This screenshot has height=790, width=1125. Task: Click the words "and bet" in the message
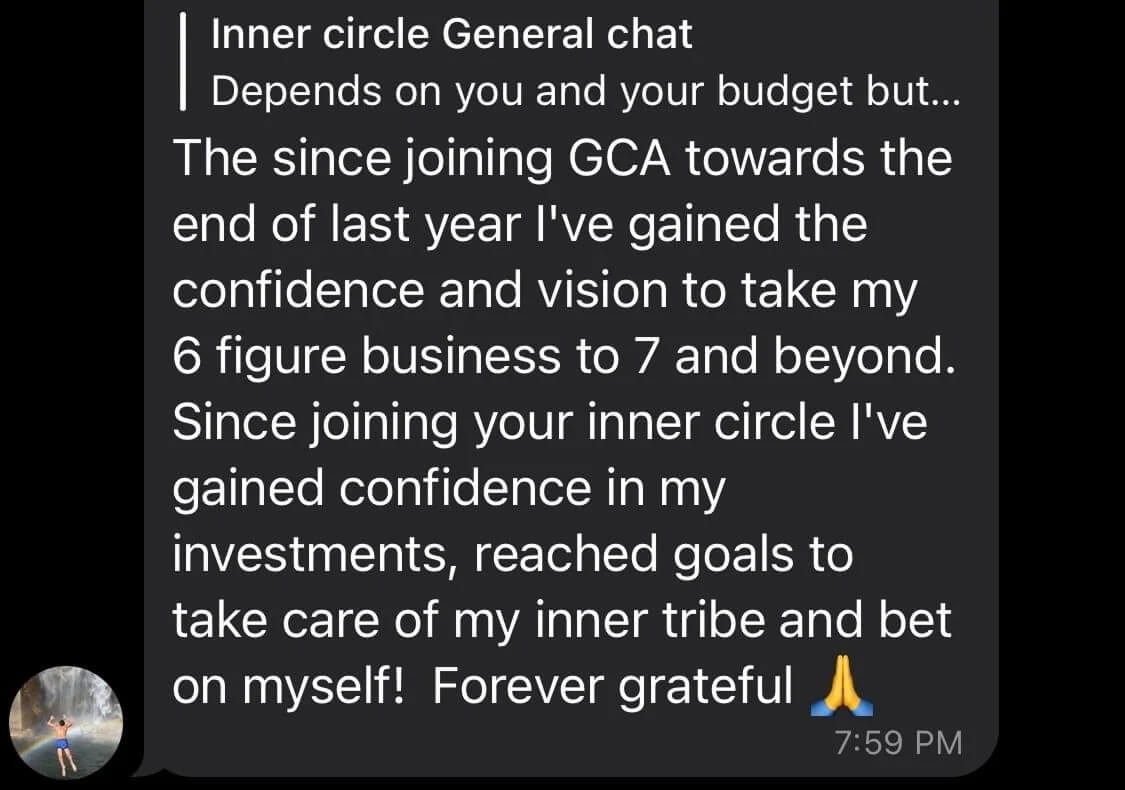(866, 621)
